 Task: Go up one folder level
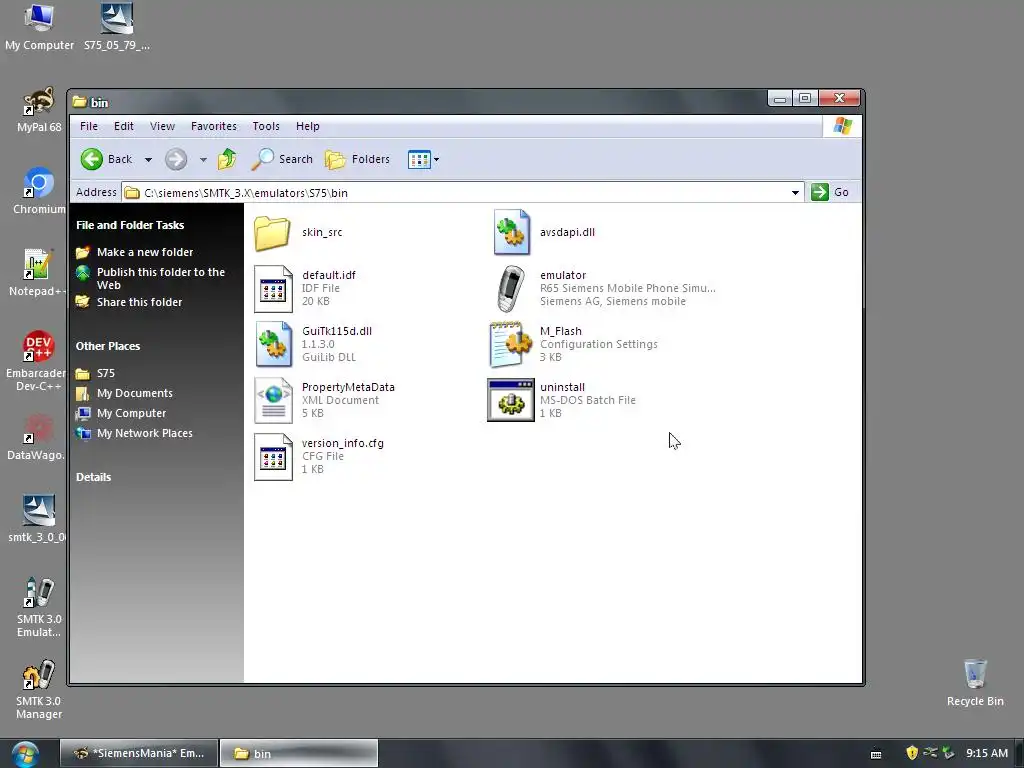227,159
